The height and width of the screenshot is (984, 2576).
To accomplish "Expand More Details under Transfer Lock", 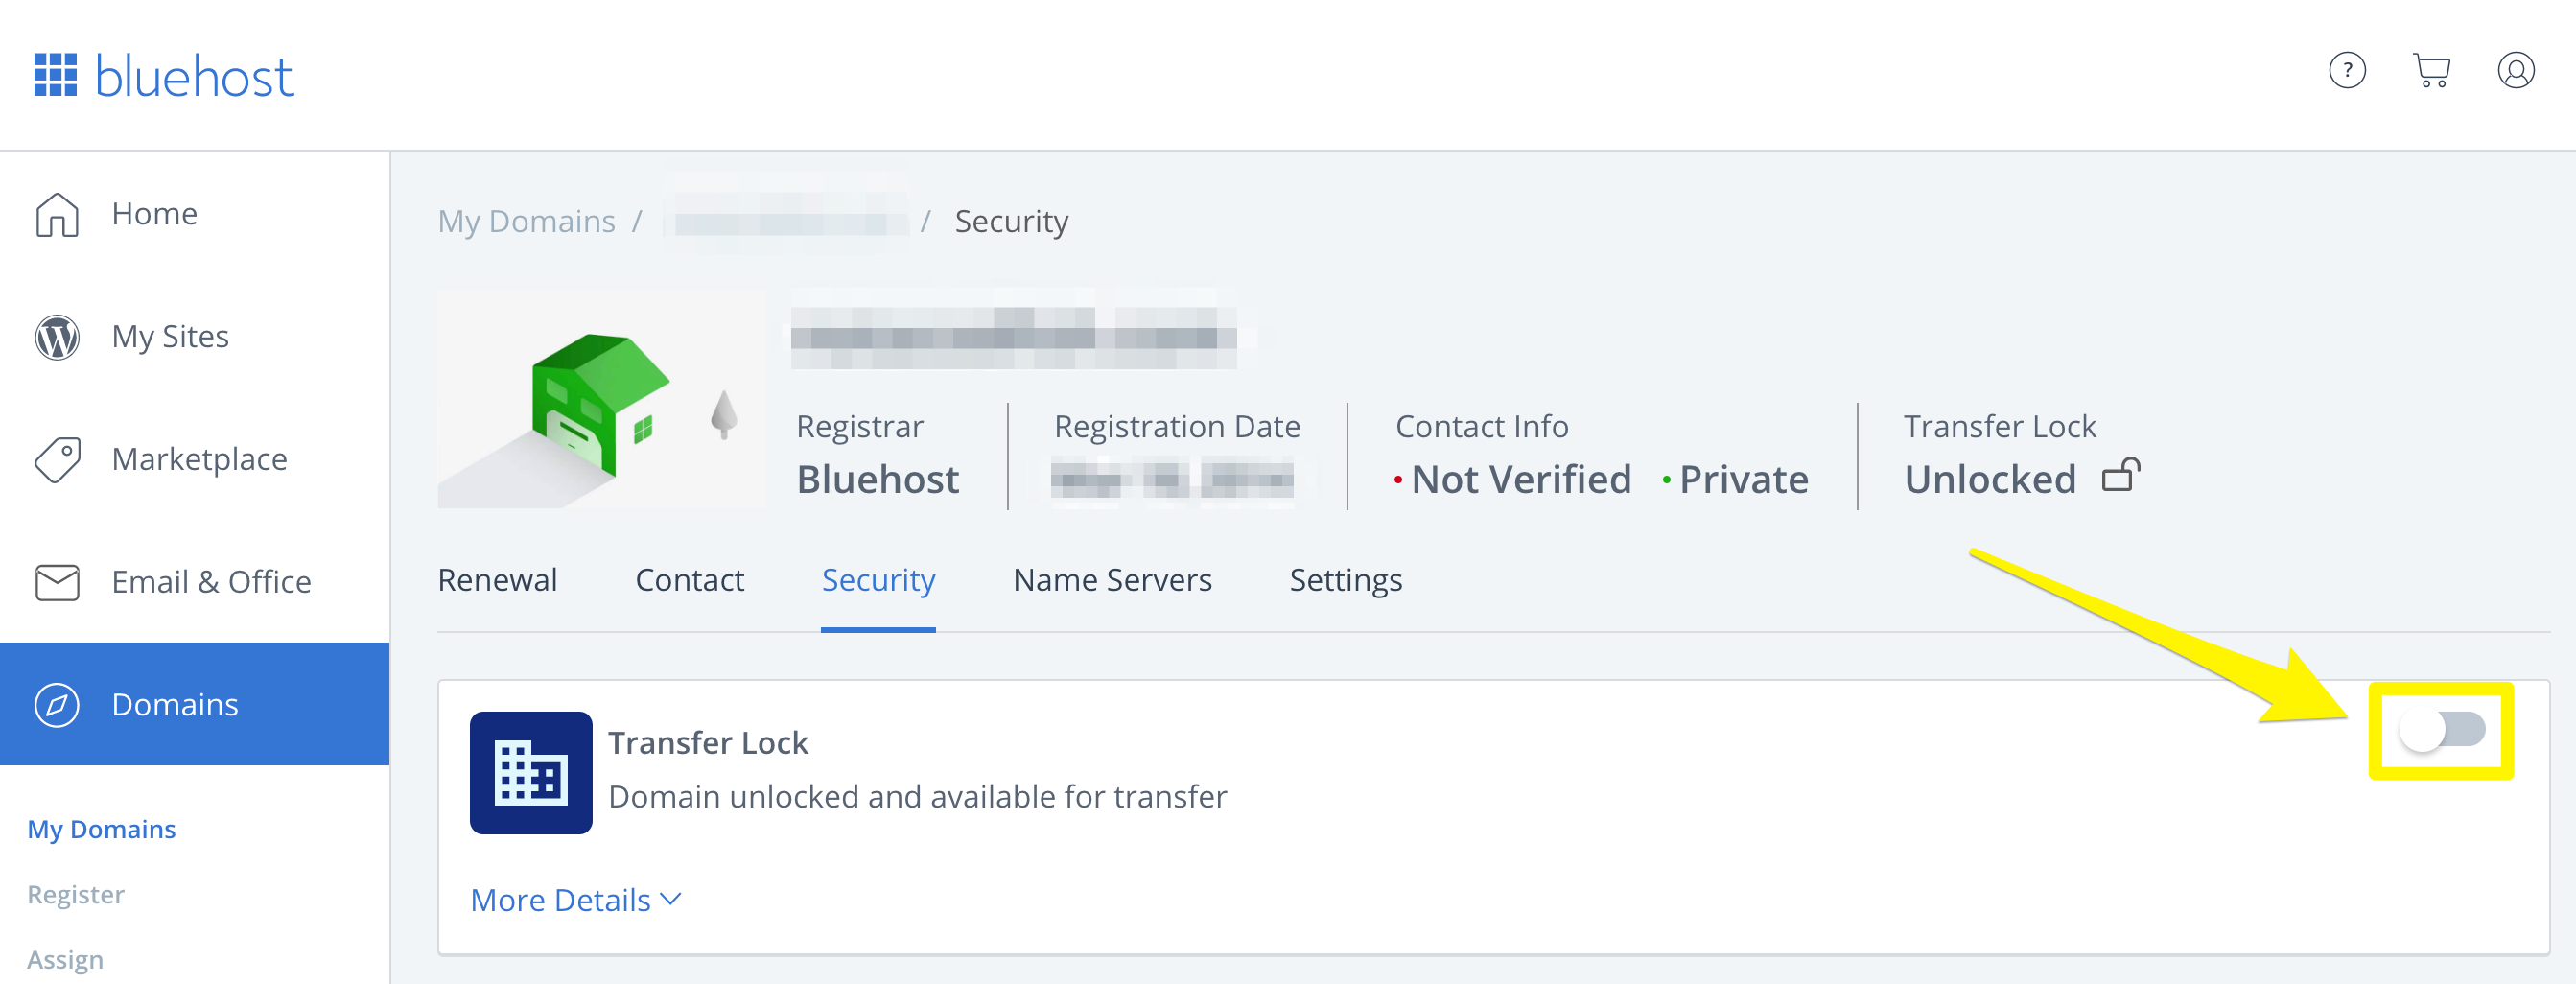I will [x=575, y=900].
